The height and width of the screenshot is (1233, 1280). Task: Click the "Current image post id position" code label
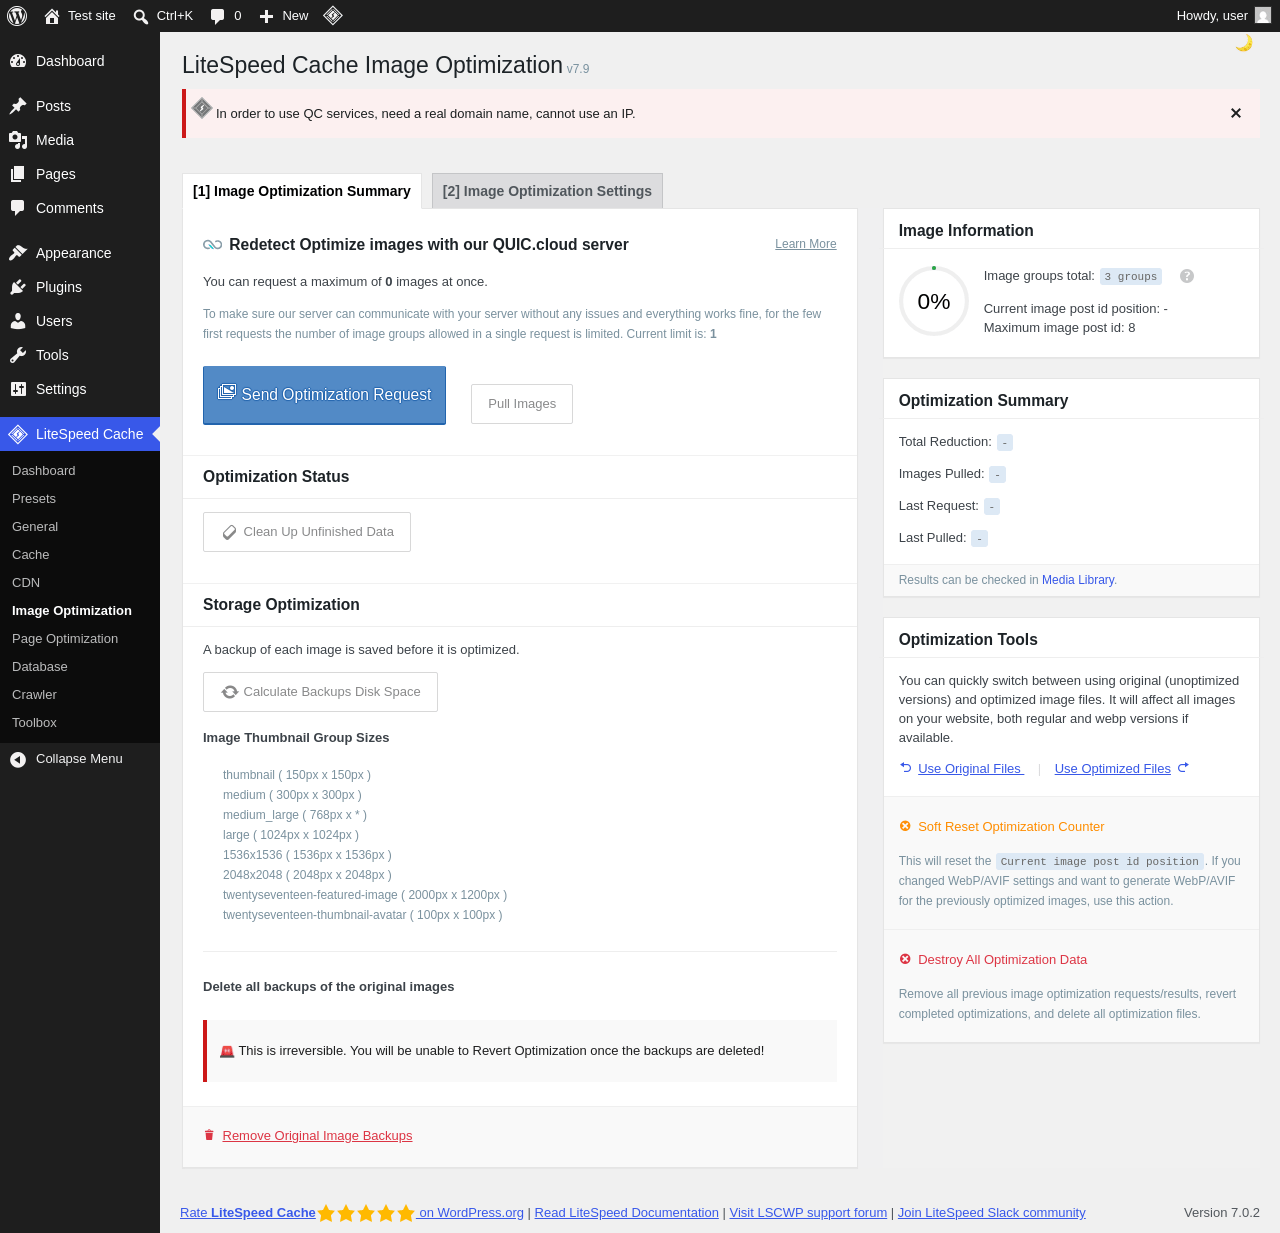pyautogui.click(x=1100, y=861)
